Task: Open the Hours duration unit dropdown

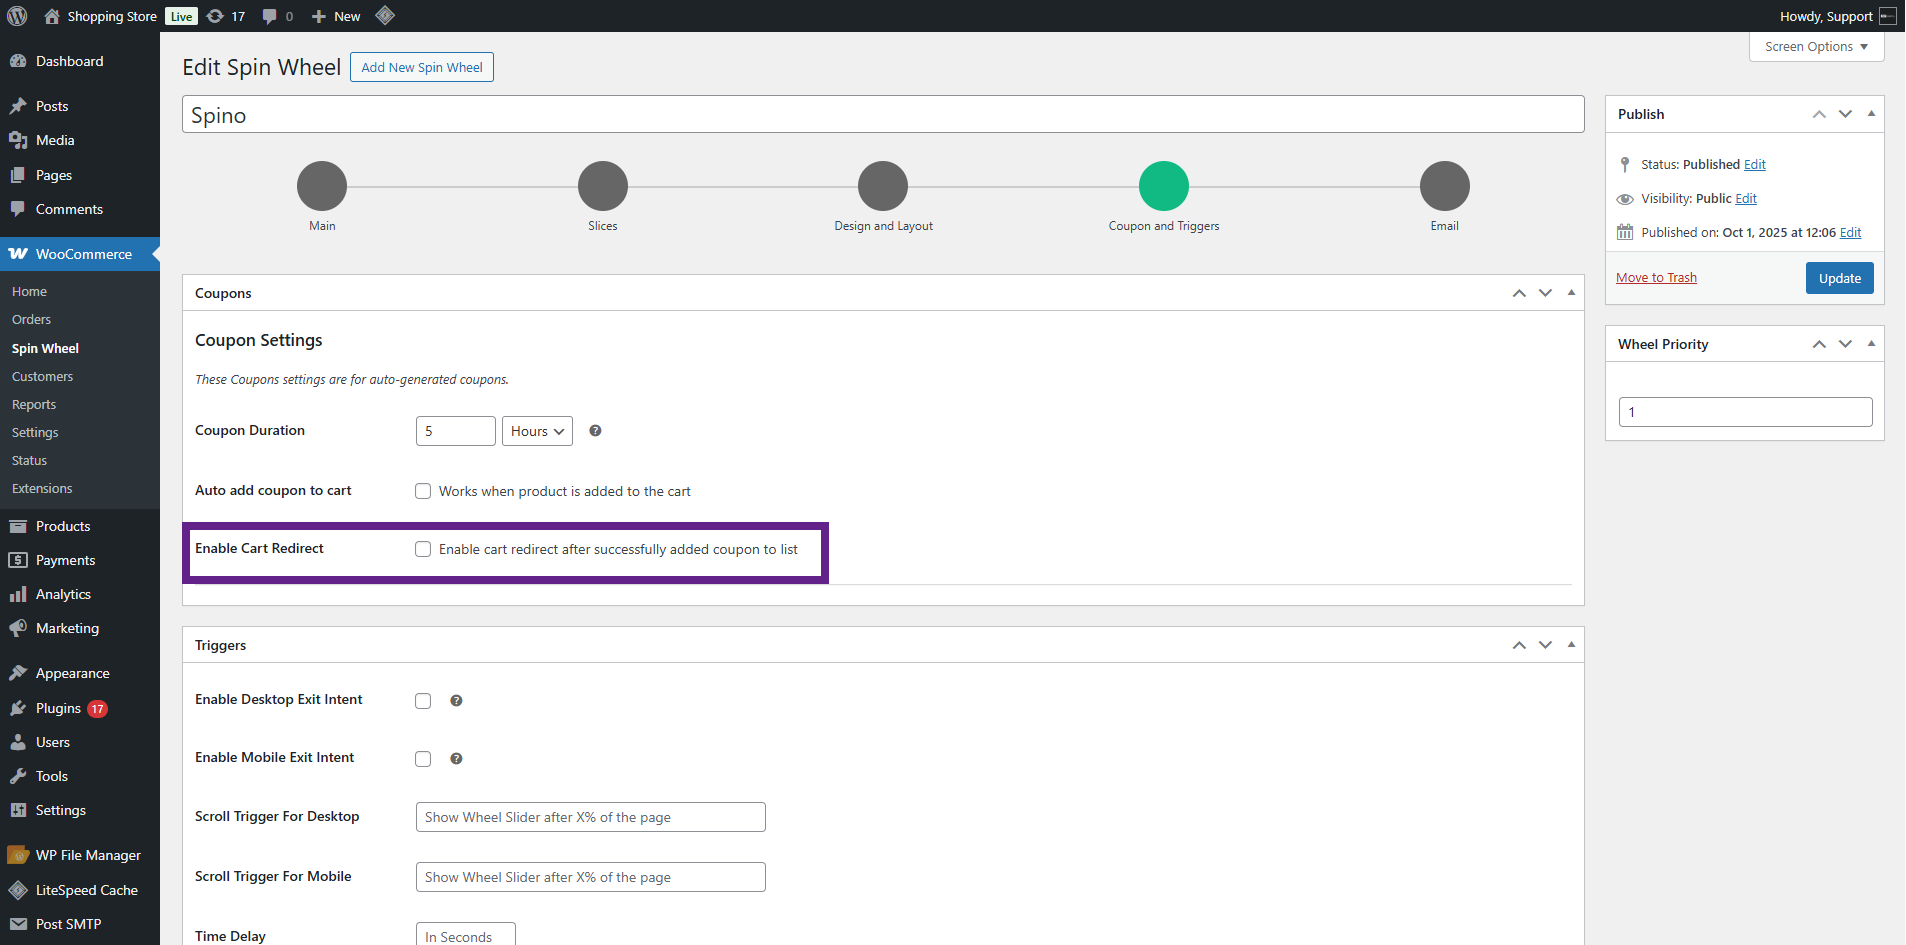Action: click(x=537, y=431)
